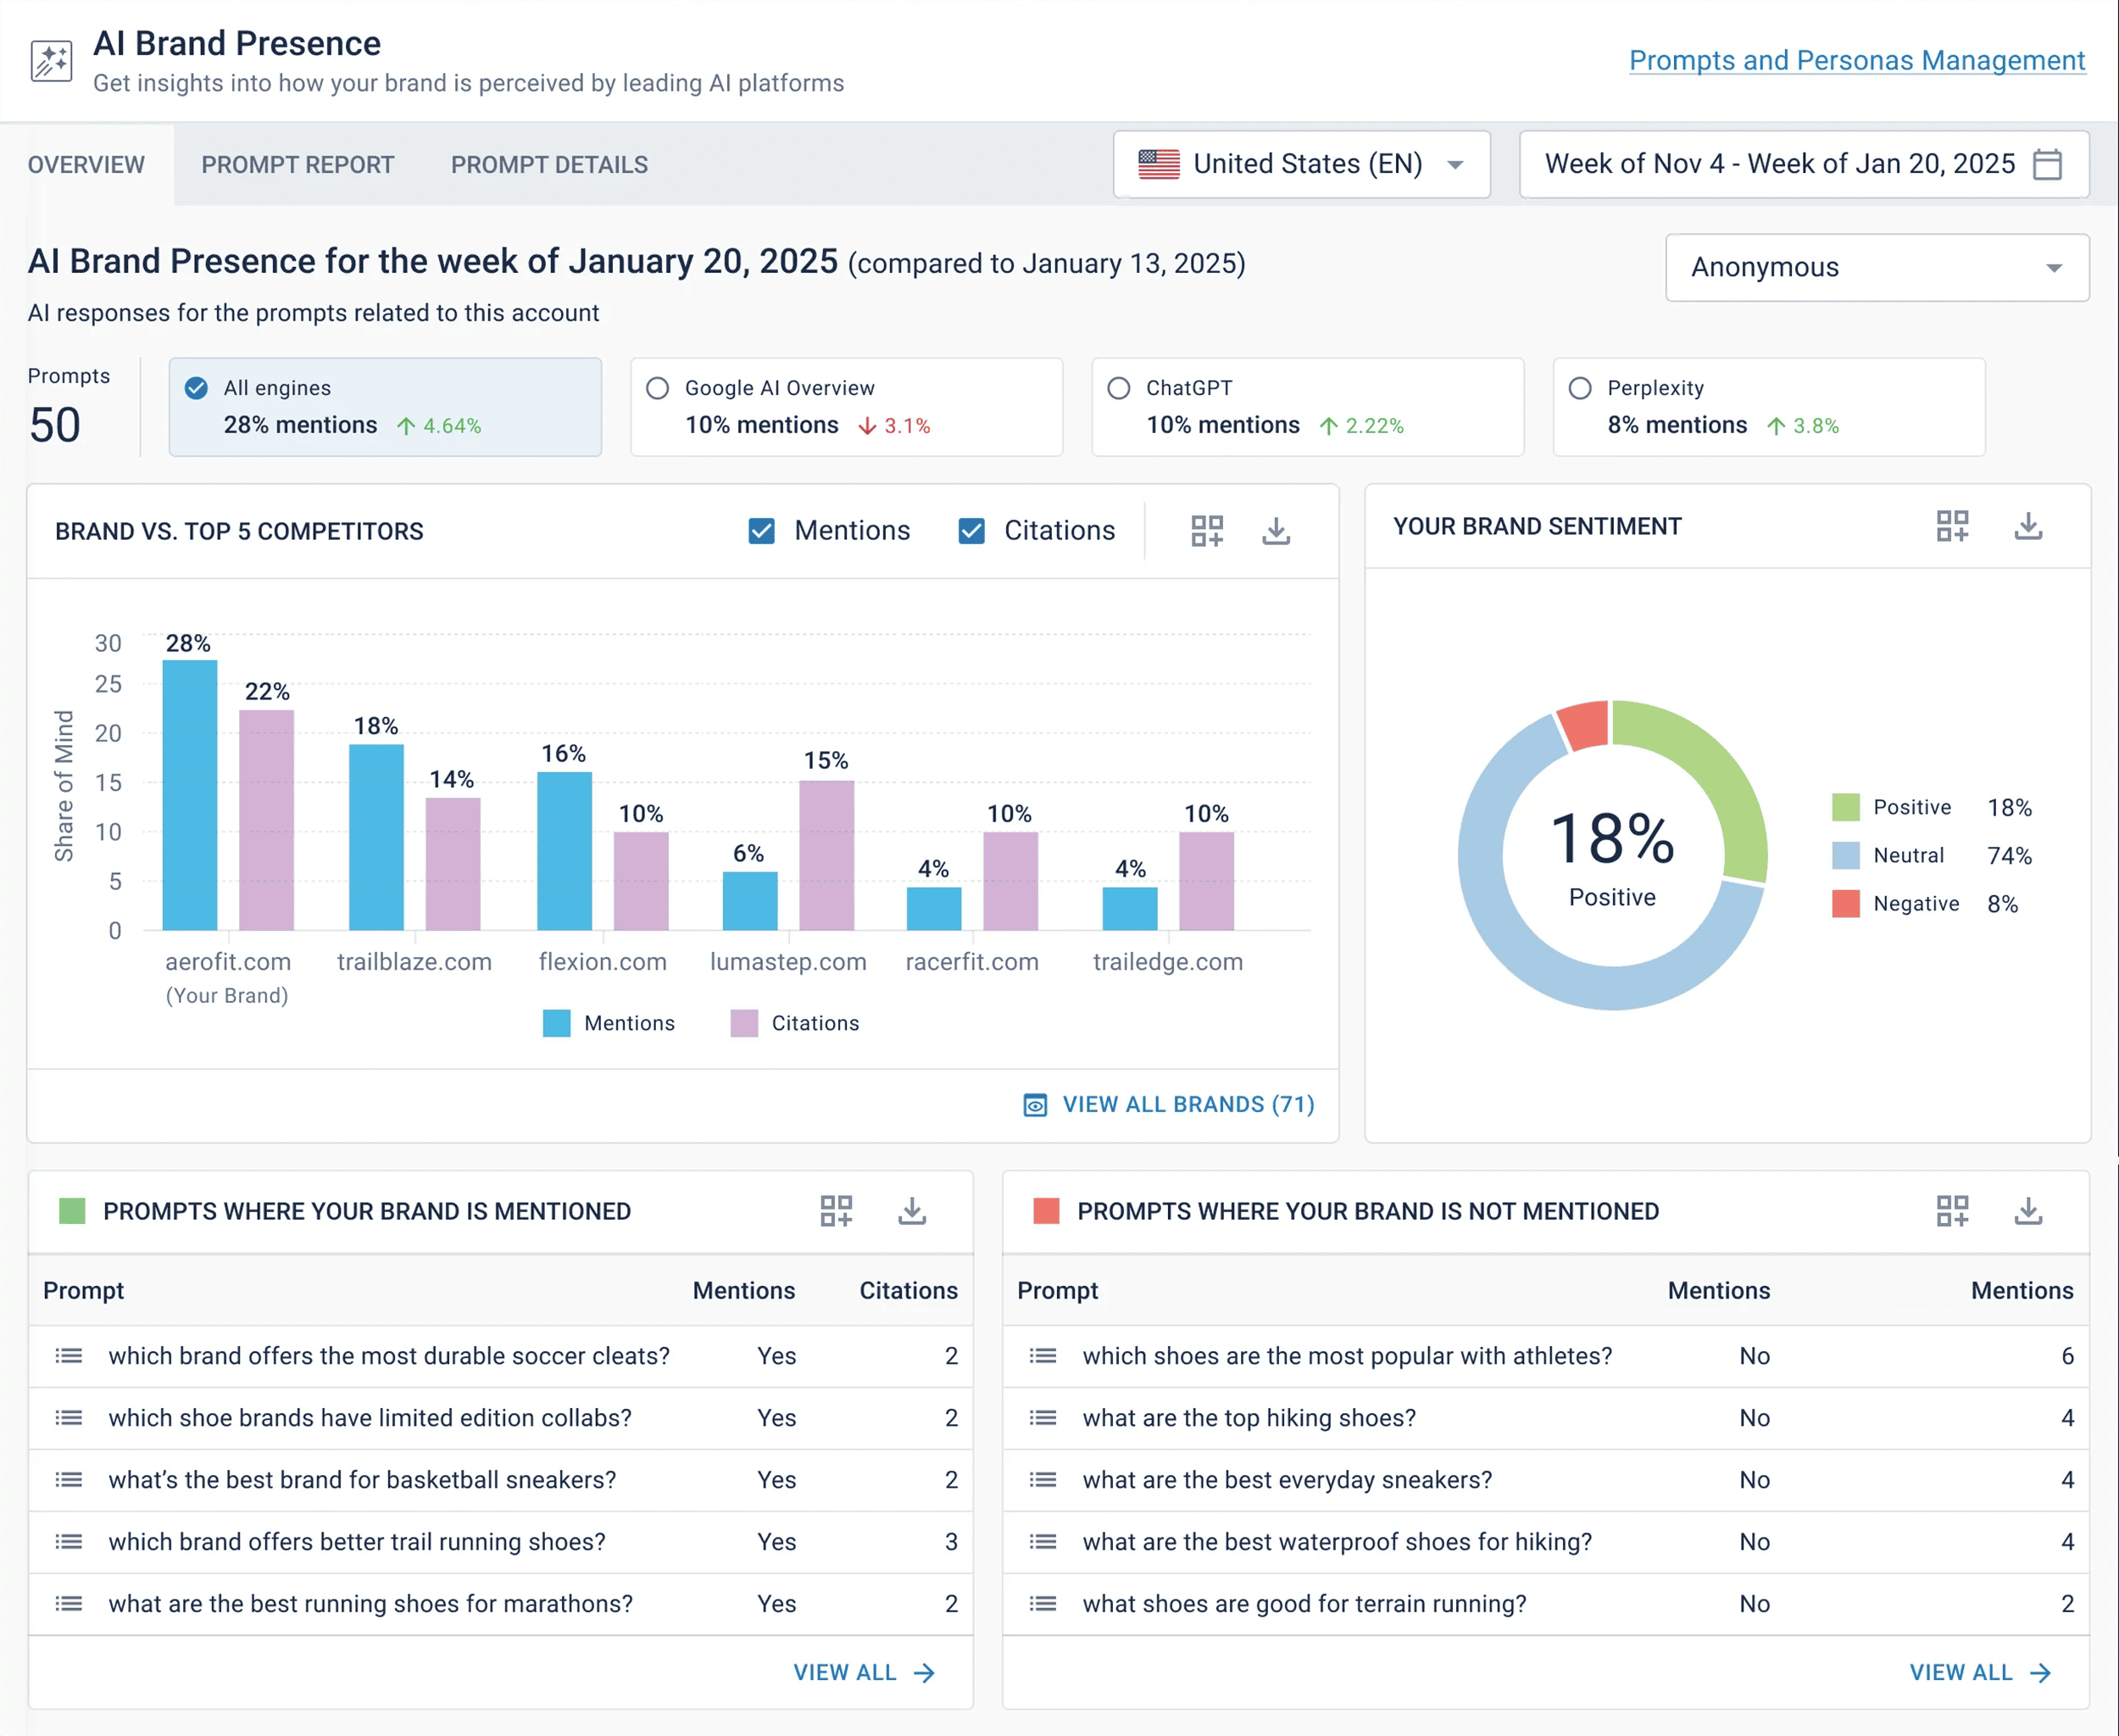Click 'which shoes are the most popular with athletes?'
The image size is (2119, 1736).
point(1347,1356)
